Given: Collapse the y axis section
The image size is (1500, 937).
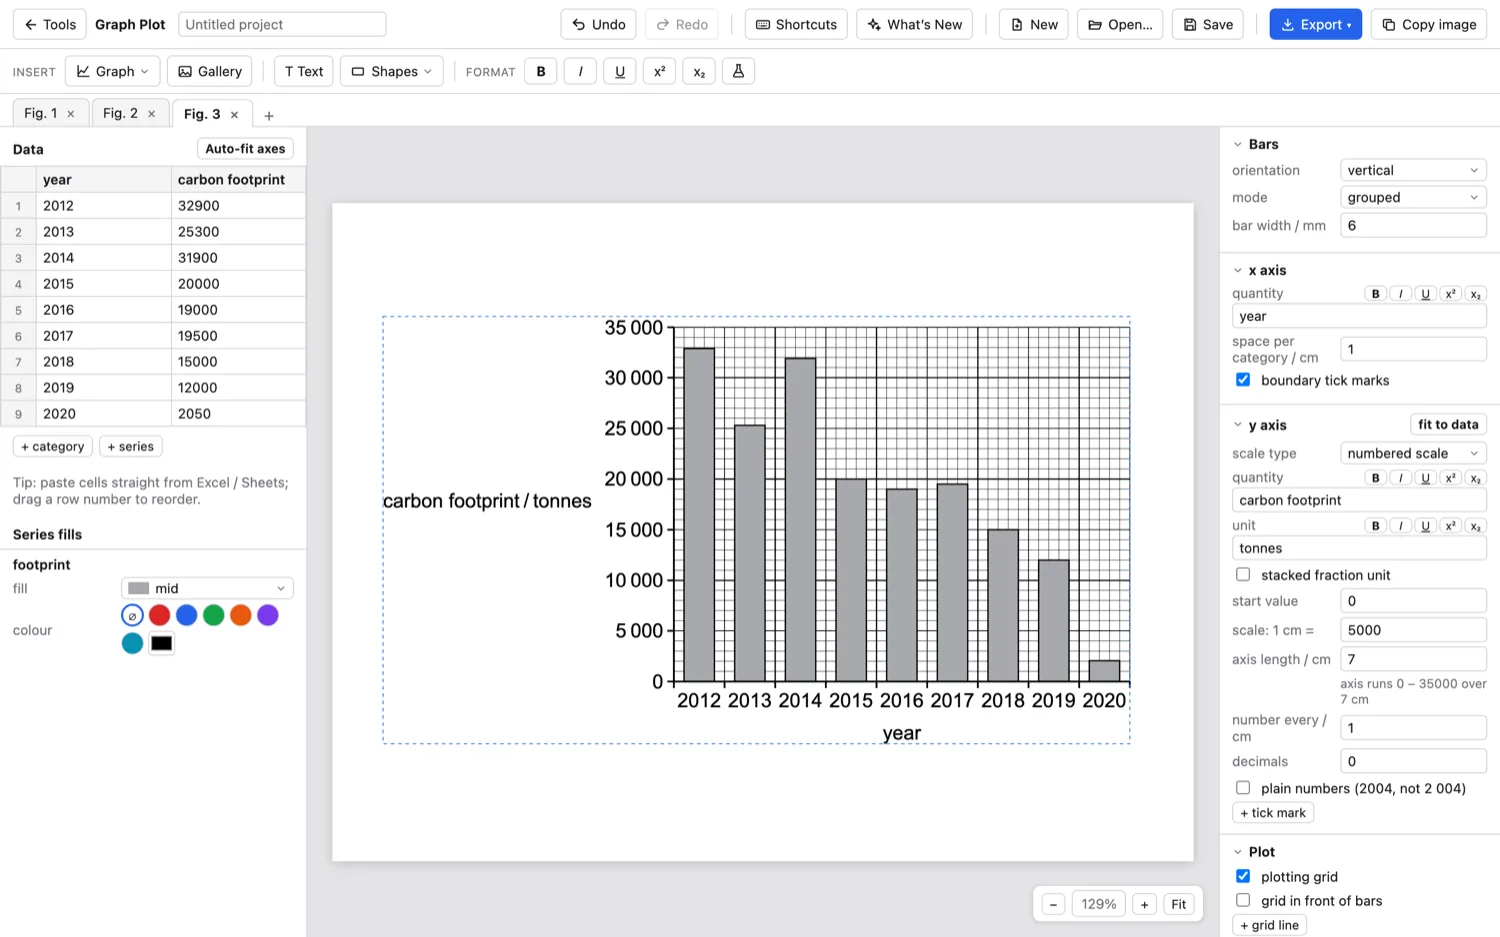Looking at the screenshot, I should pyautogui.click(x=1238, y=425).
